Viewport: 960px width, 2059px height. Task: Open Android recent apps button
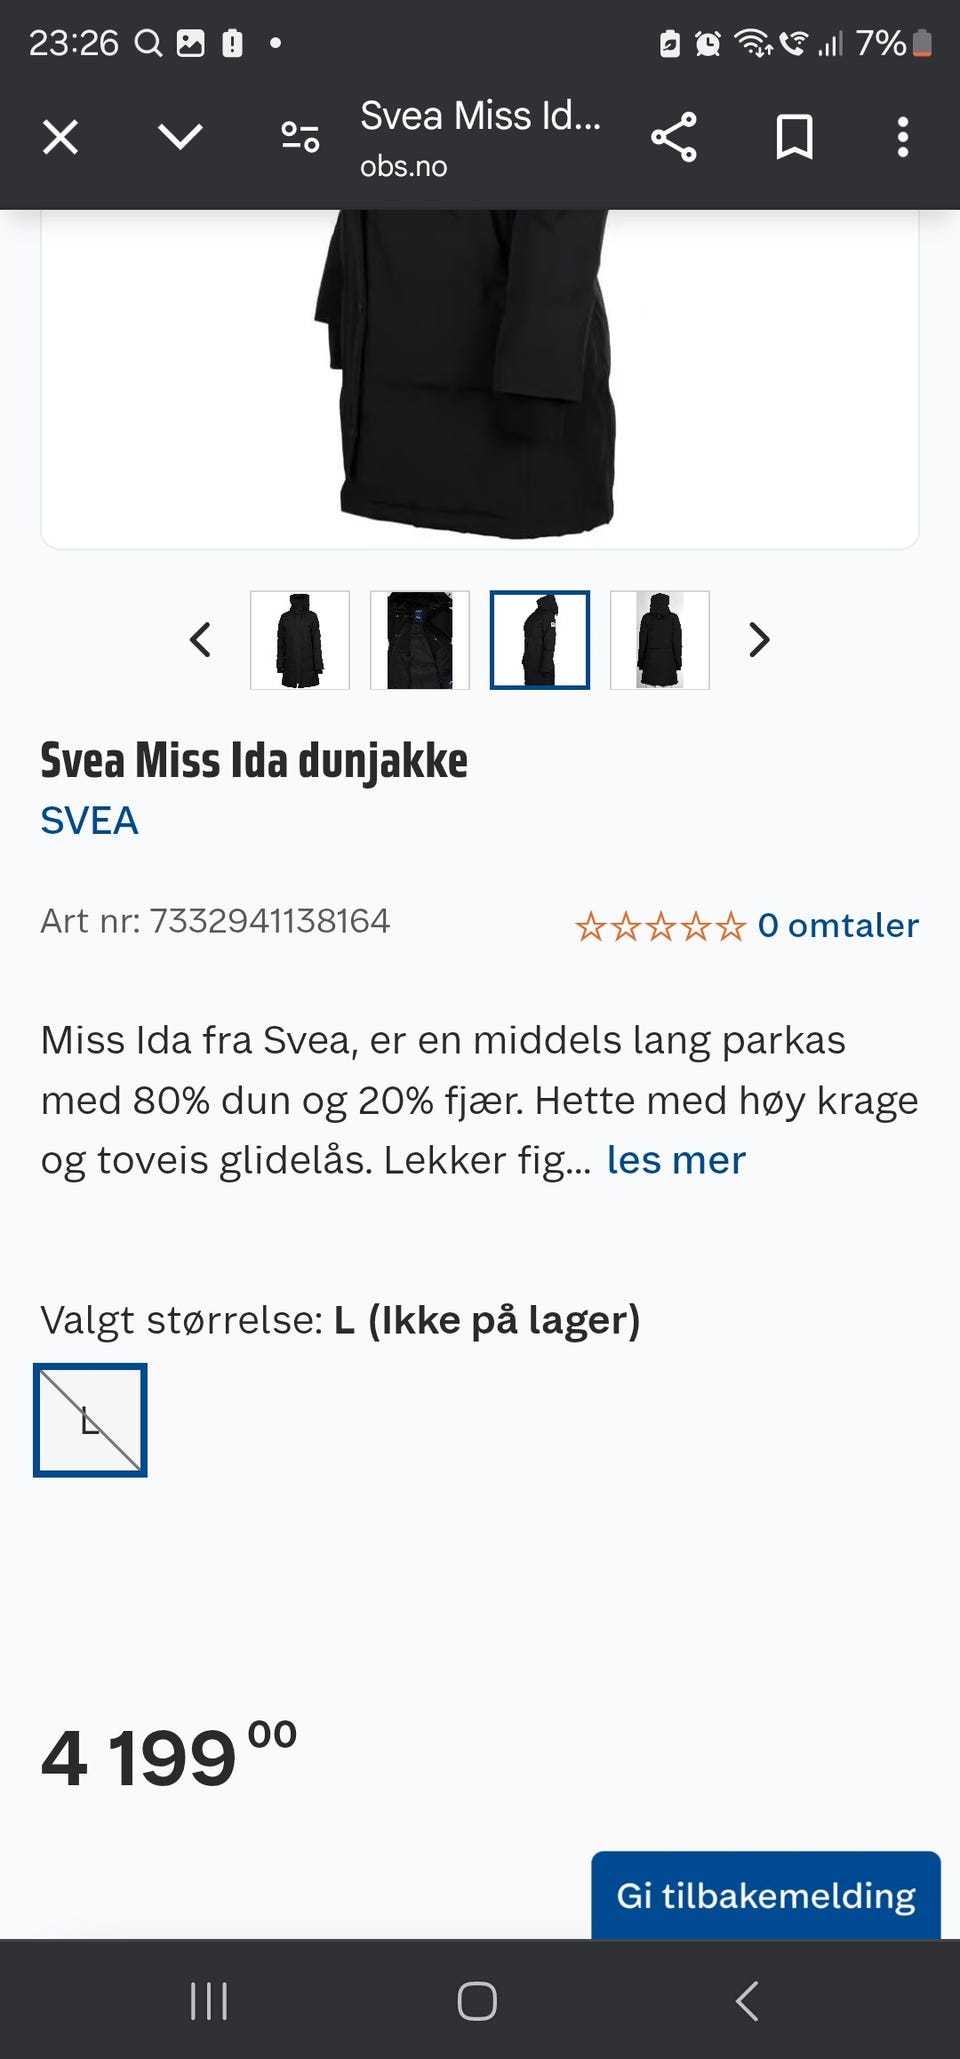click(x=209, y=2001)
